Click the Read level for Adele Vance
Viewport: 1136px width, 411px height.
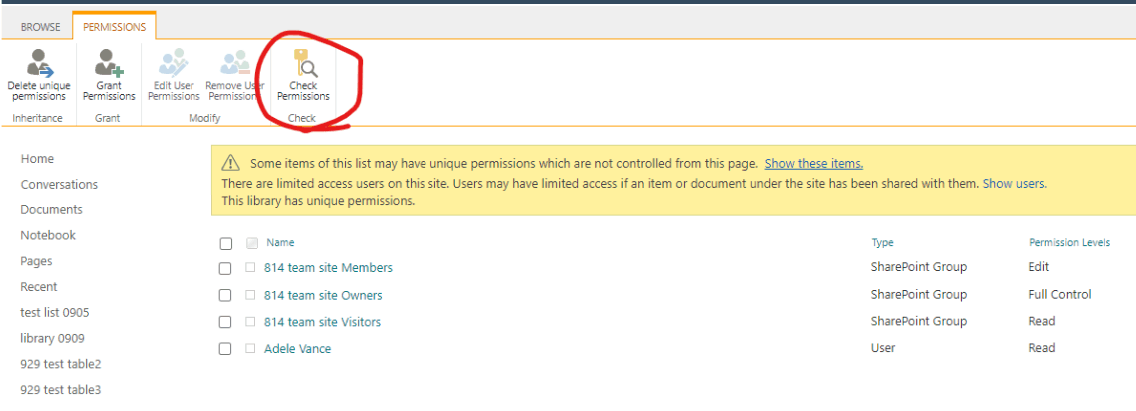click(1042, 348)
